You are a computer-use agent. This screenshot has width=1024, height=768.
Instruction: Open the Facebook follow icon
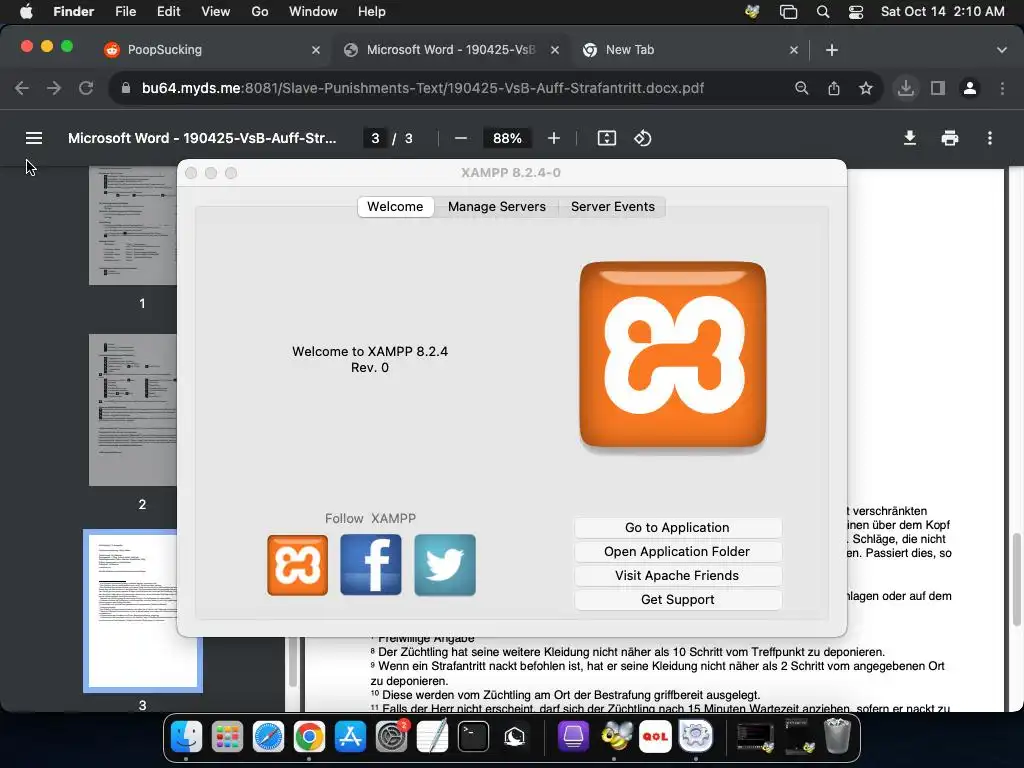371,565
